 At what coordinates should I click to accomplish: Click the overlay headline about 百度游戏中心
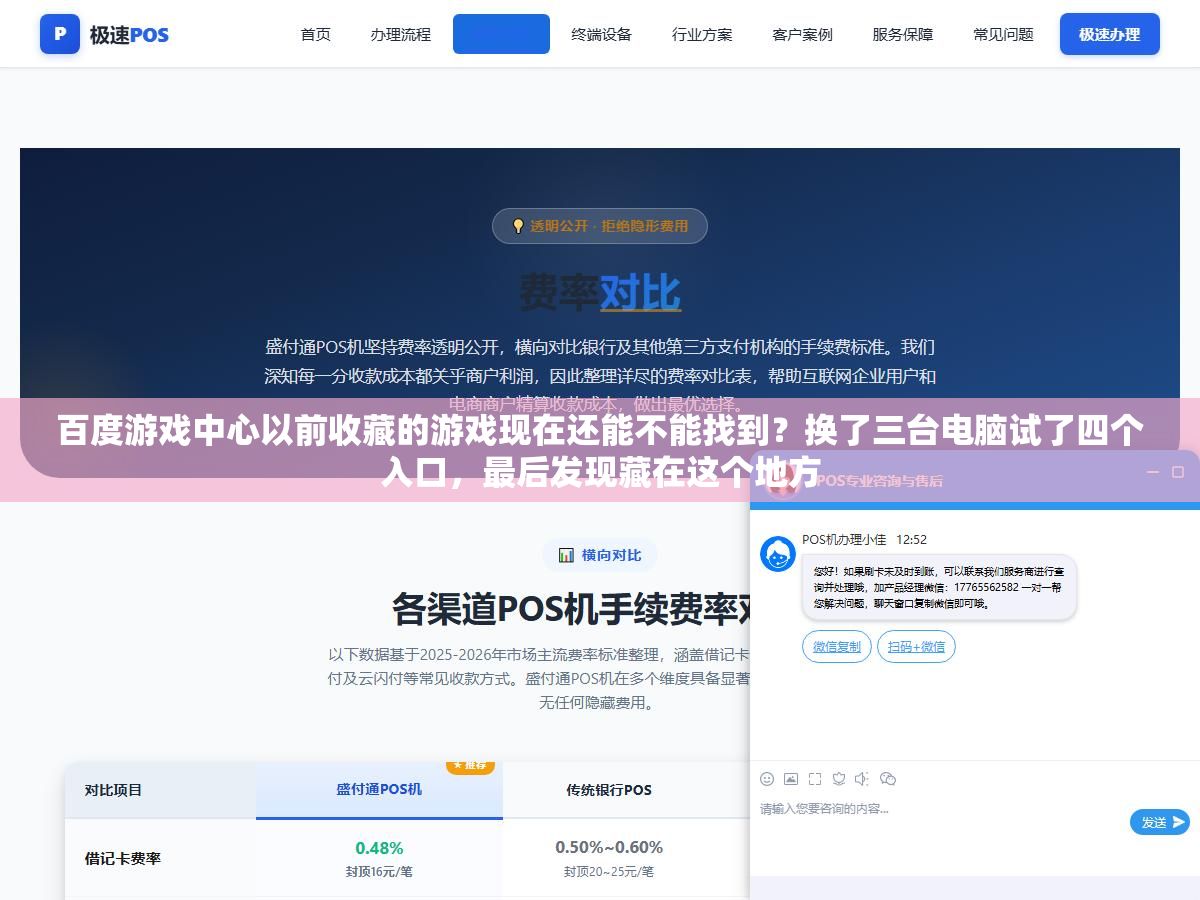(600, 450)
